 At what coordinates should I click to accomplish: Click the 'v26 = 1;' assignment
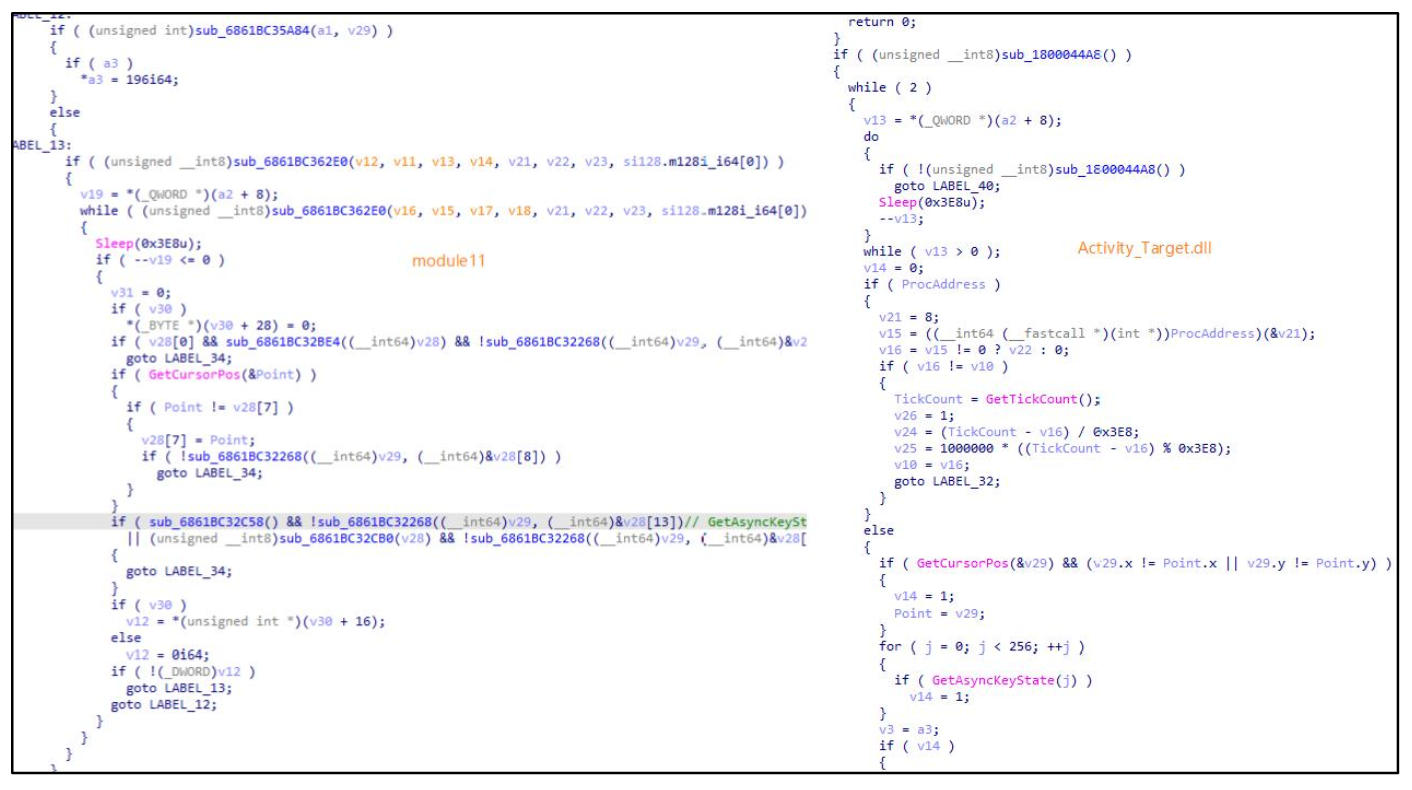click(923, 415)
